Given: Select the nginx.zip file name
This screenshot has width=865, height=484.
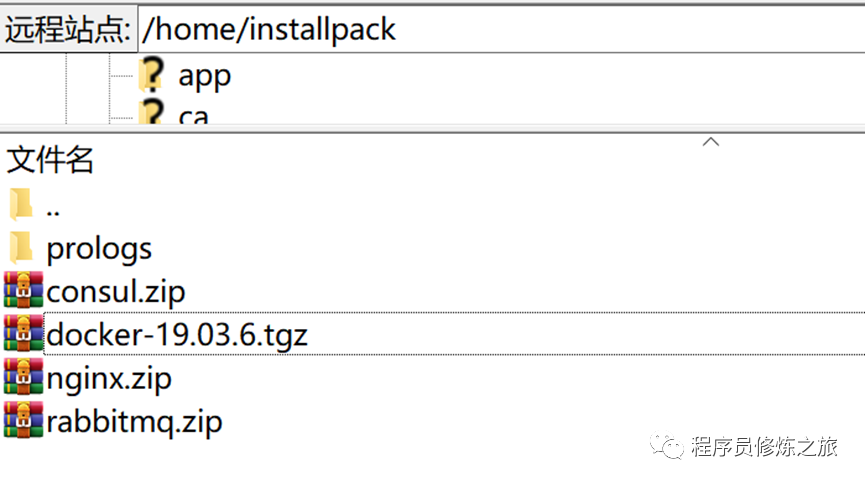Looking at the screenshot, I should coord(109,379).
